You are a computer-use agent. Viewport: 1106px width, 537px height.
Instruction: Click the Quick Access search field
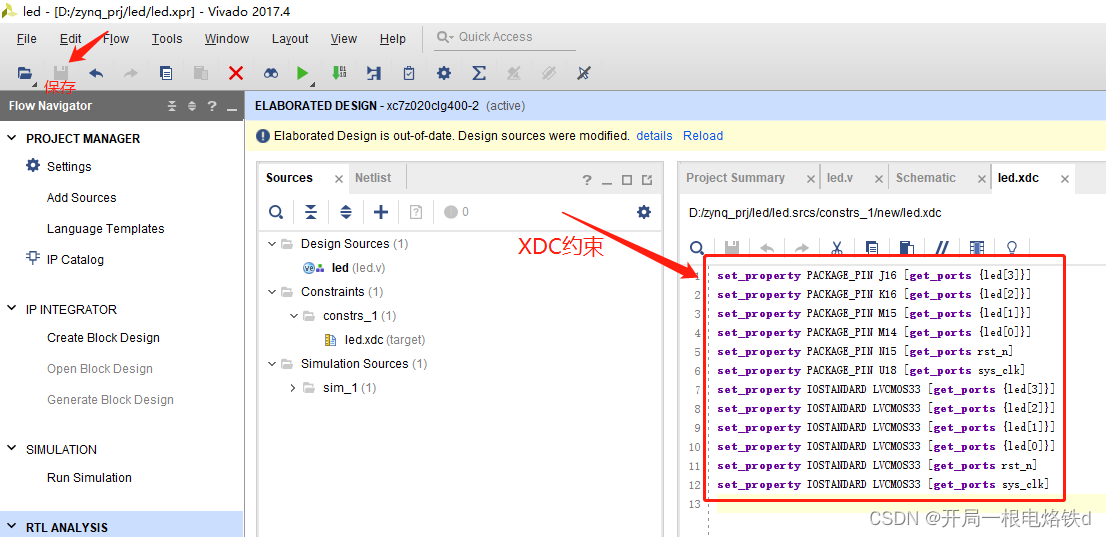click(x=504, y=37)
